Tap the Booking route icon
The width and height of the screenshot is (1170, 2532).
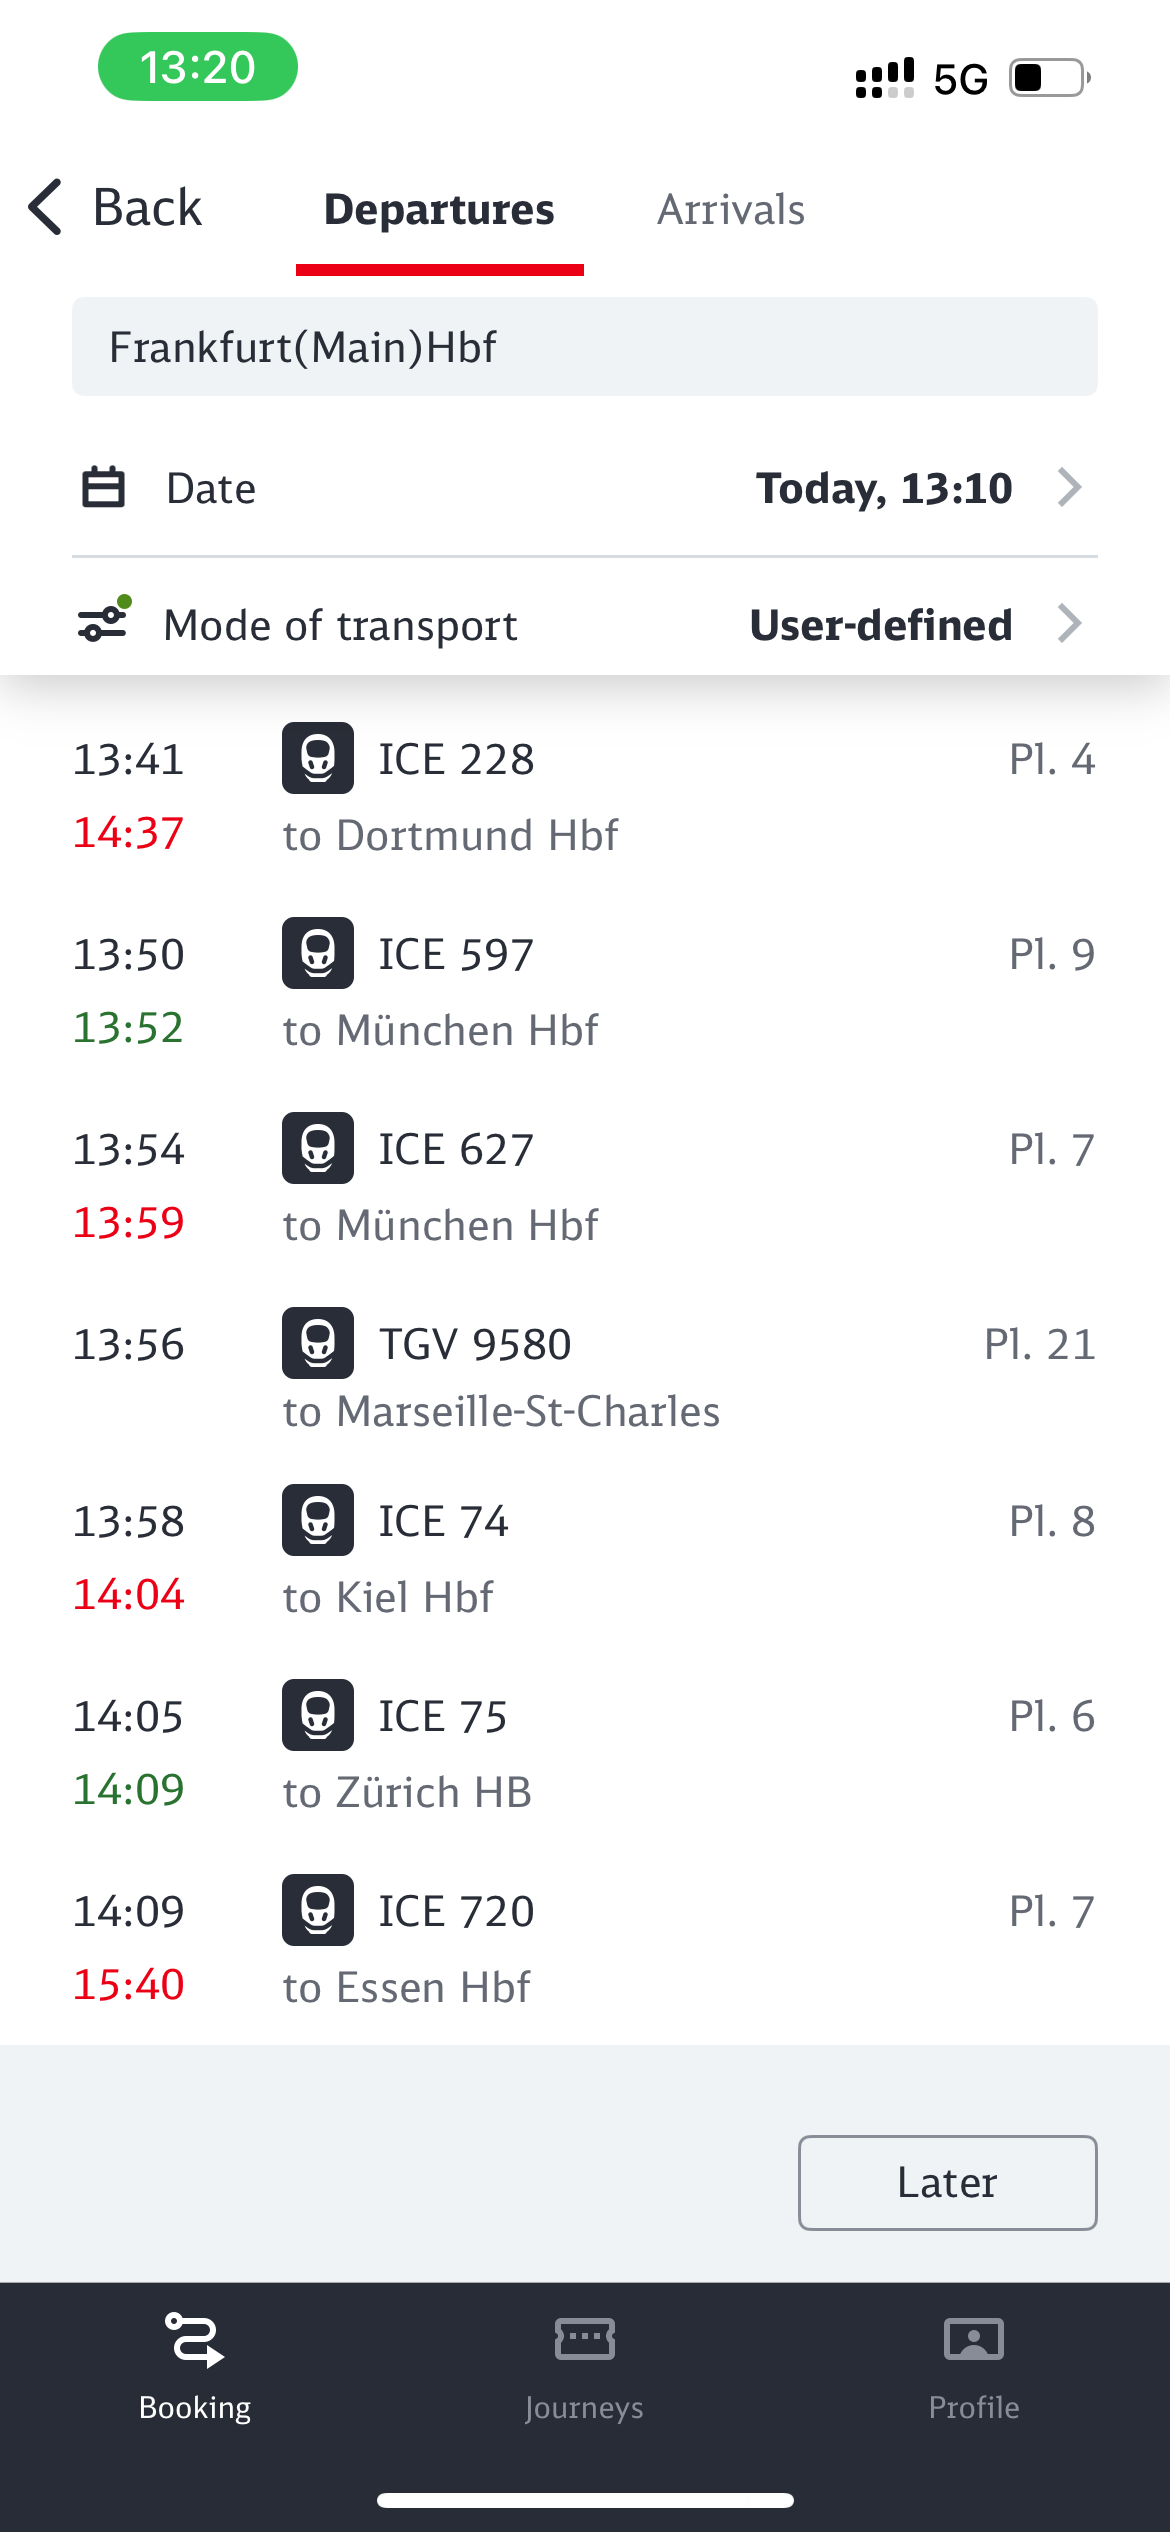click(194, 2340)
